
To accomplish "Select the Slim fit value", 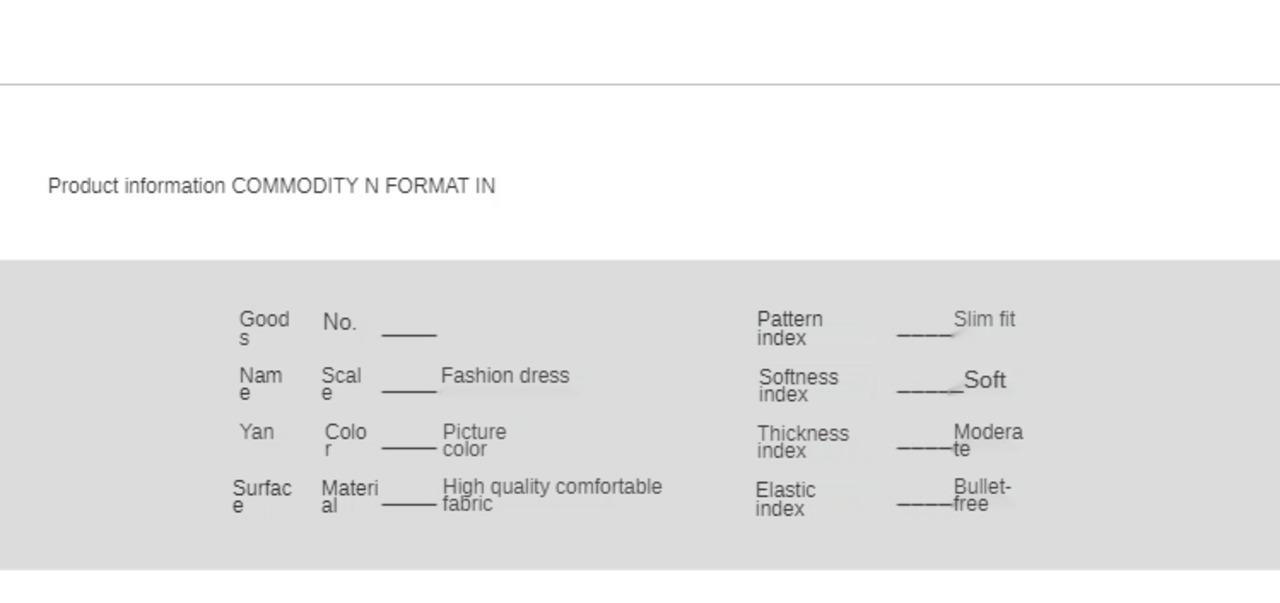I will 984,319.
